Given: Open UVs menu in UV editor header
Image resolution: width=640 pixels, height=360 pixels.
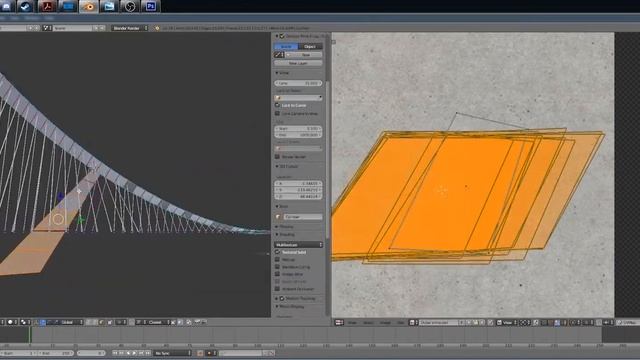Looking at the screenshot, I should (x=401, y=322).
